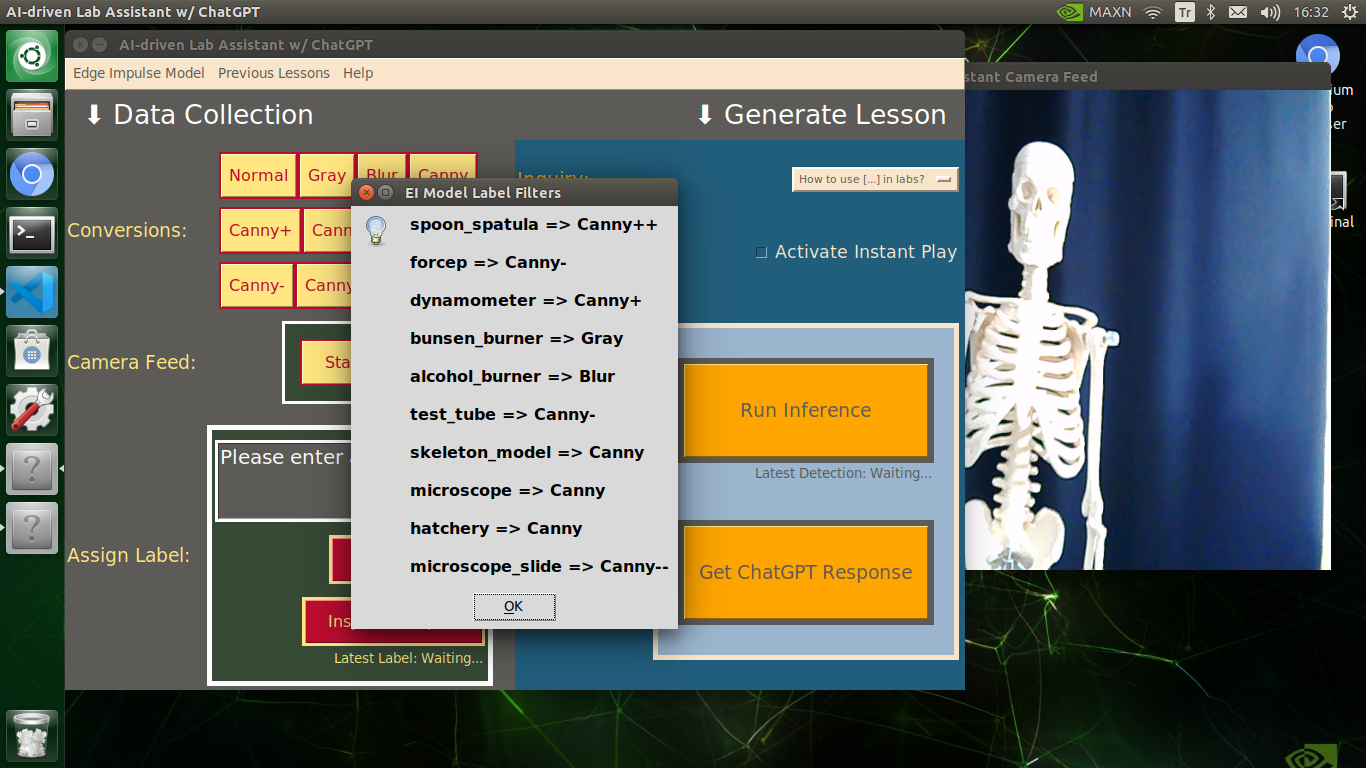Screen dimensions: 1366x768
Task: Launch Chromium browser from the dock
Action: (31, 174)
